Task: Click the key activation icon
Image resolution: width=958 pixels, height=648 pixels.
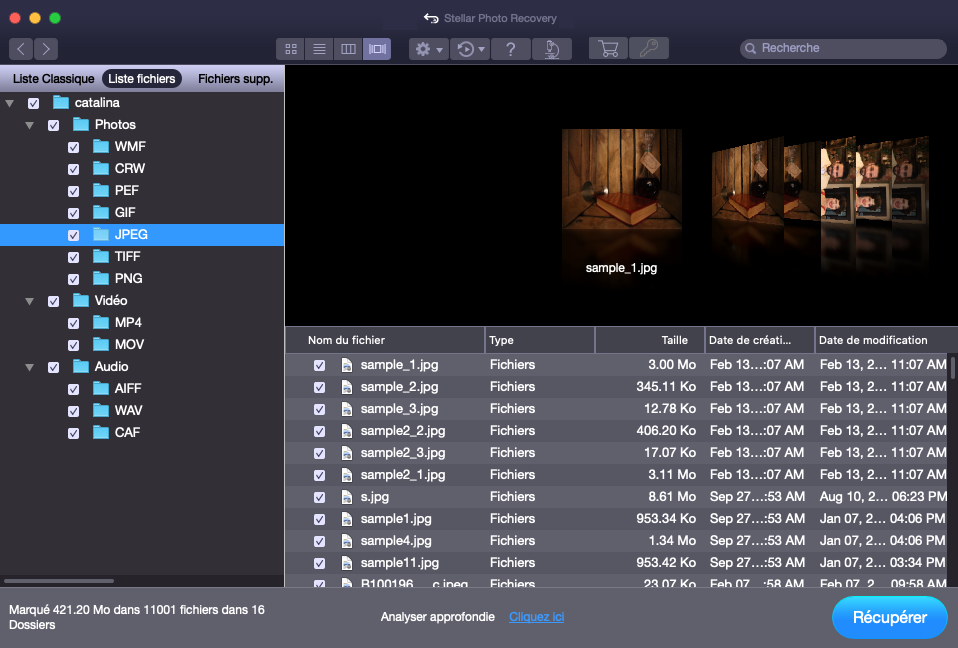Action: pyautogui.click(x=649, y=48)
